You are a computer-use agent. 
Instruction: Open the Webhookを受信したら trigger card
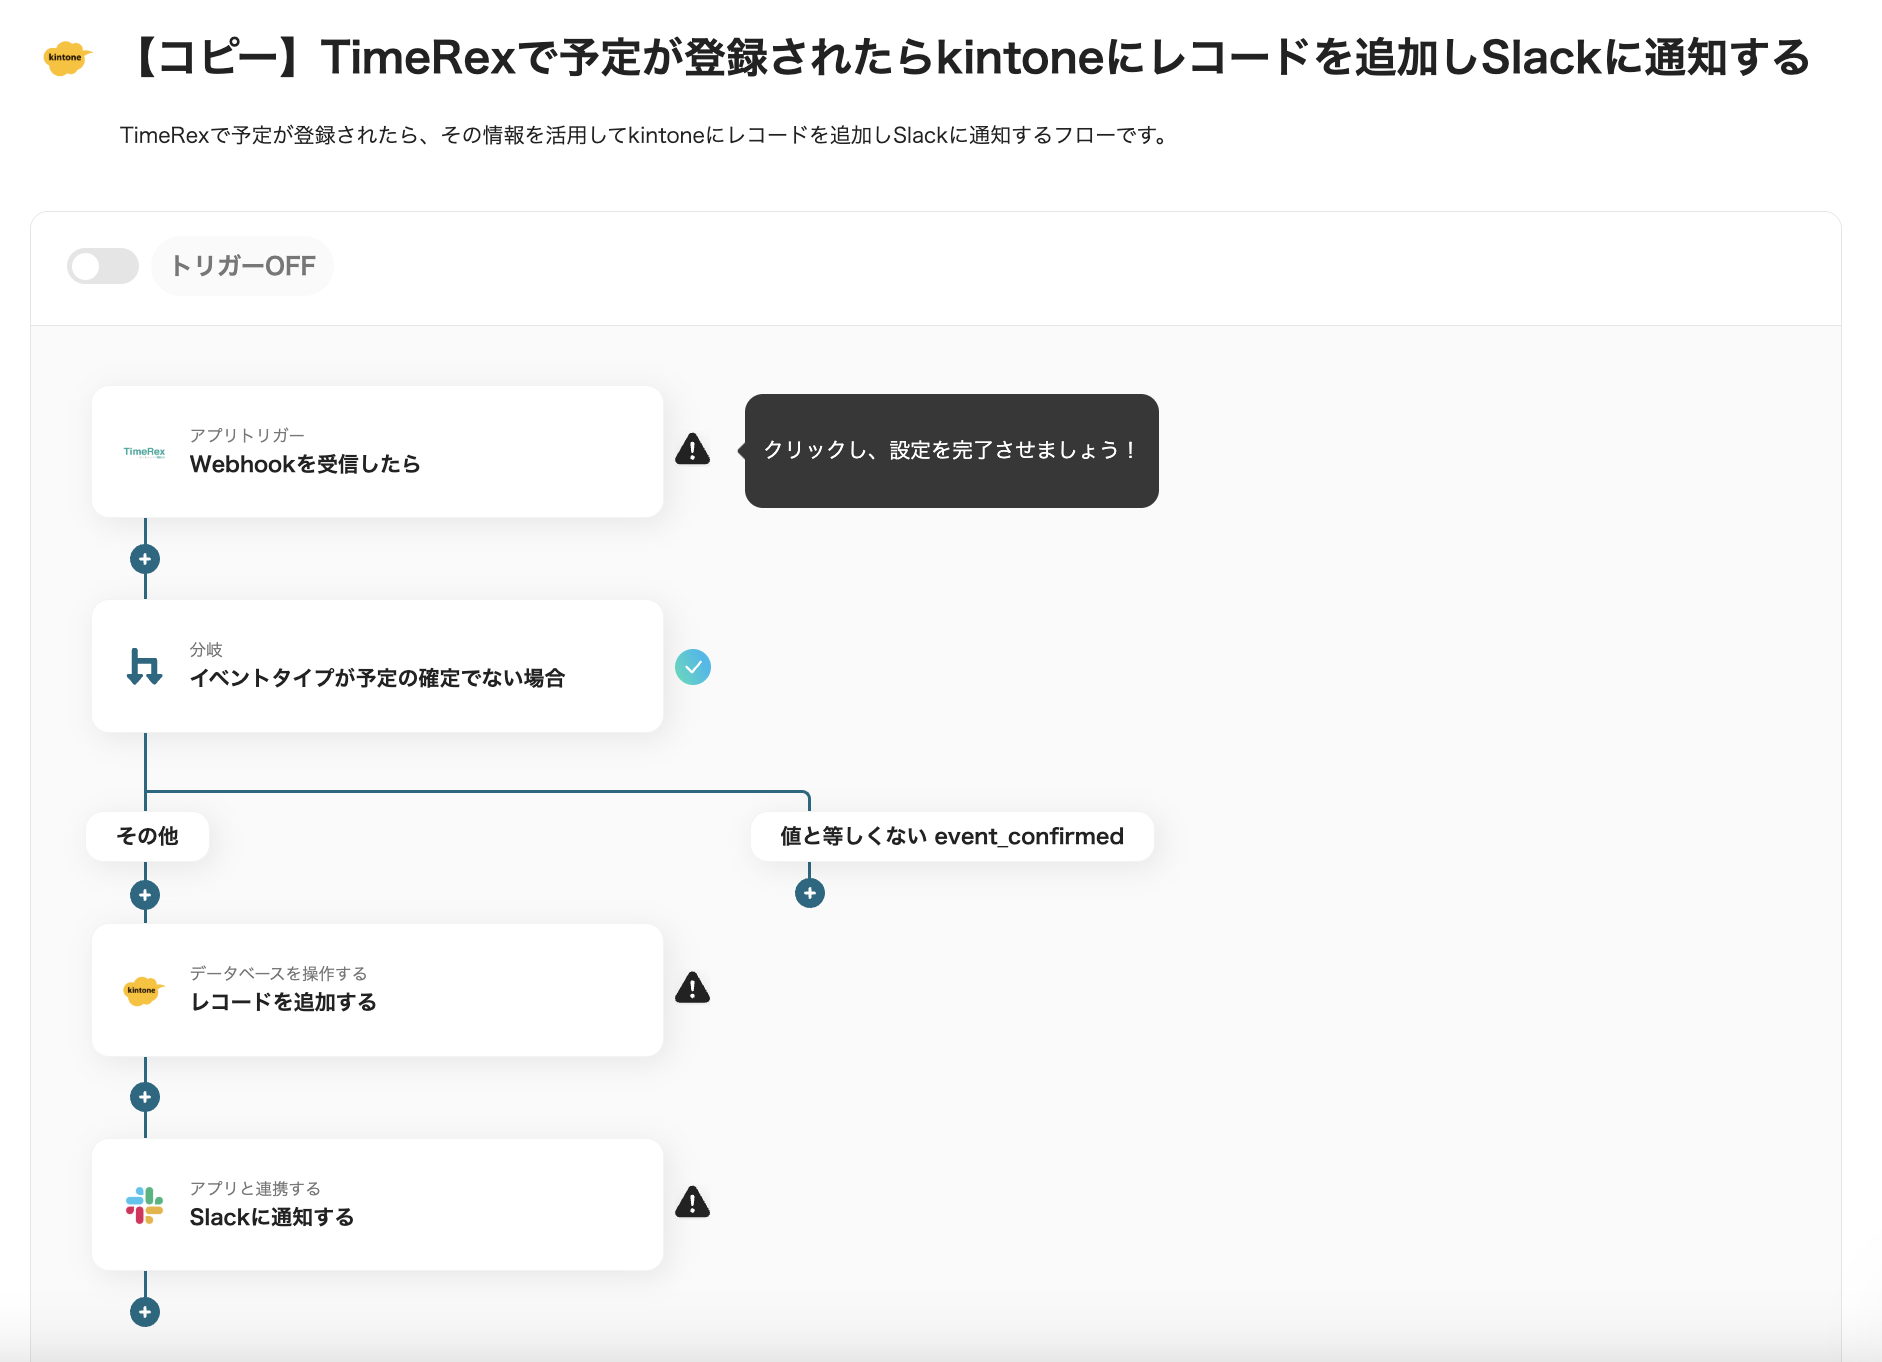pyautogui.click(x=377, y=452)
